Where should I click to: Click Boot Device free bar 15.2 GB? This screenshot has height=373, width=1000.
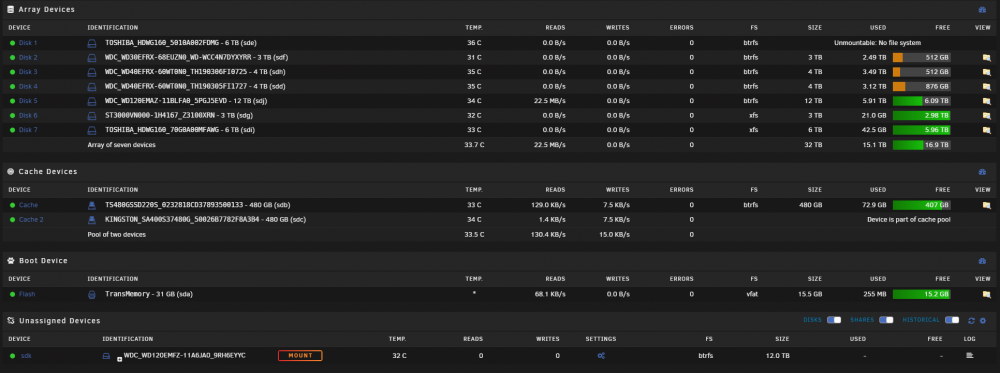point(922,294)
